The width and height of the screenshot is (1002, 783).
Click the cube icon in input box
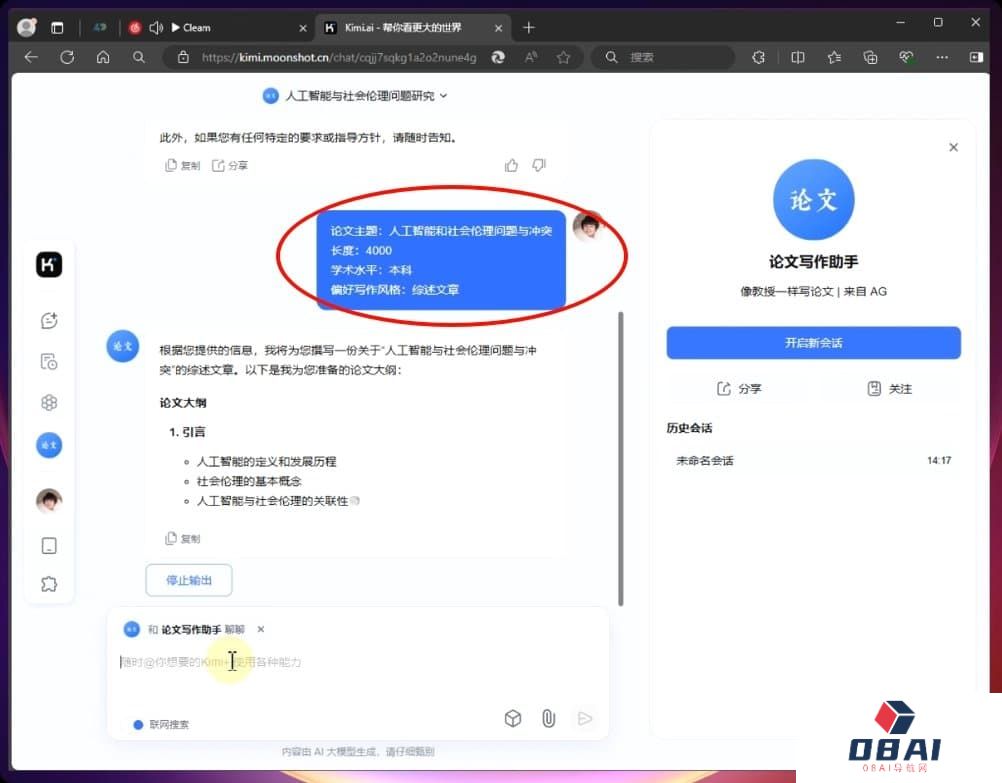coord(513,718)
